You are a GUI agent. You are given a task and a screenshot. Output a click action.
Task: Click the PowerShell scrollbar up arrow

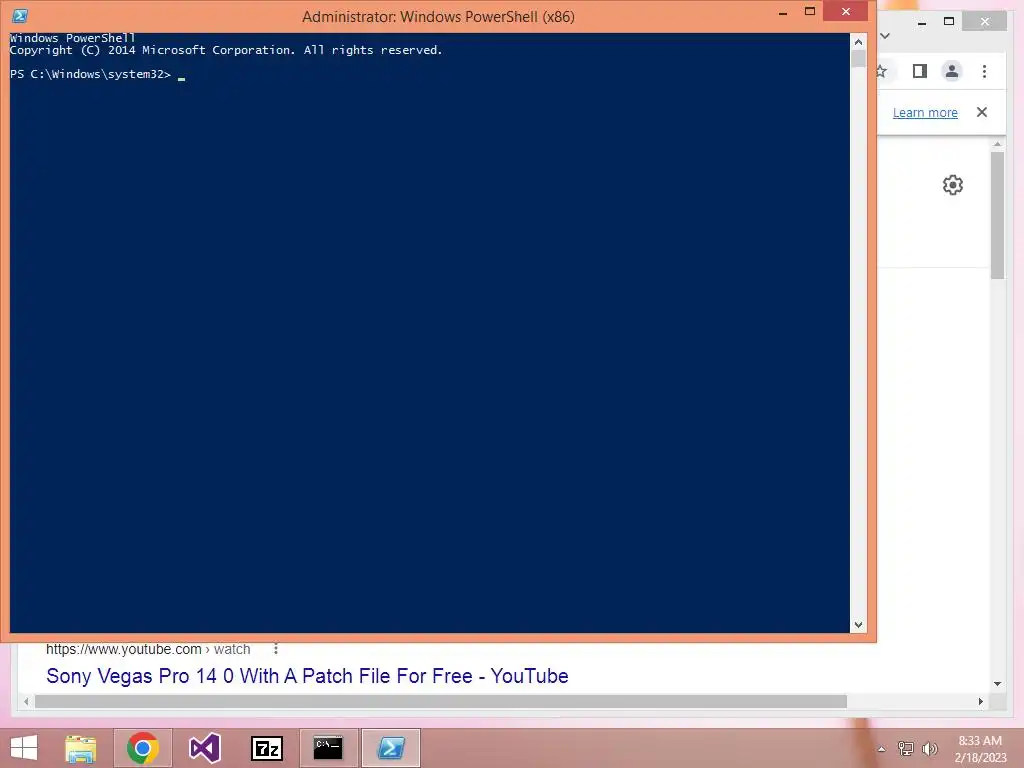(858, 42)
